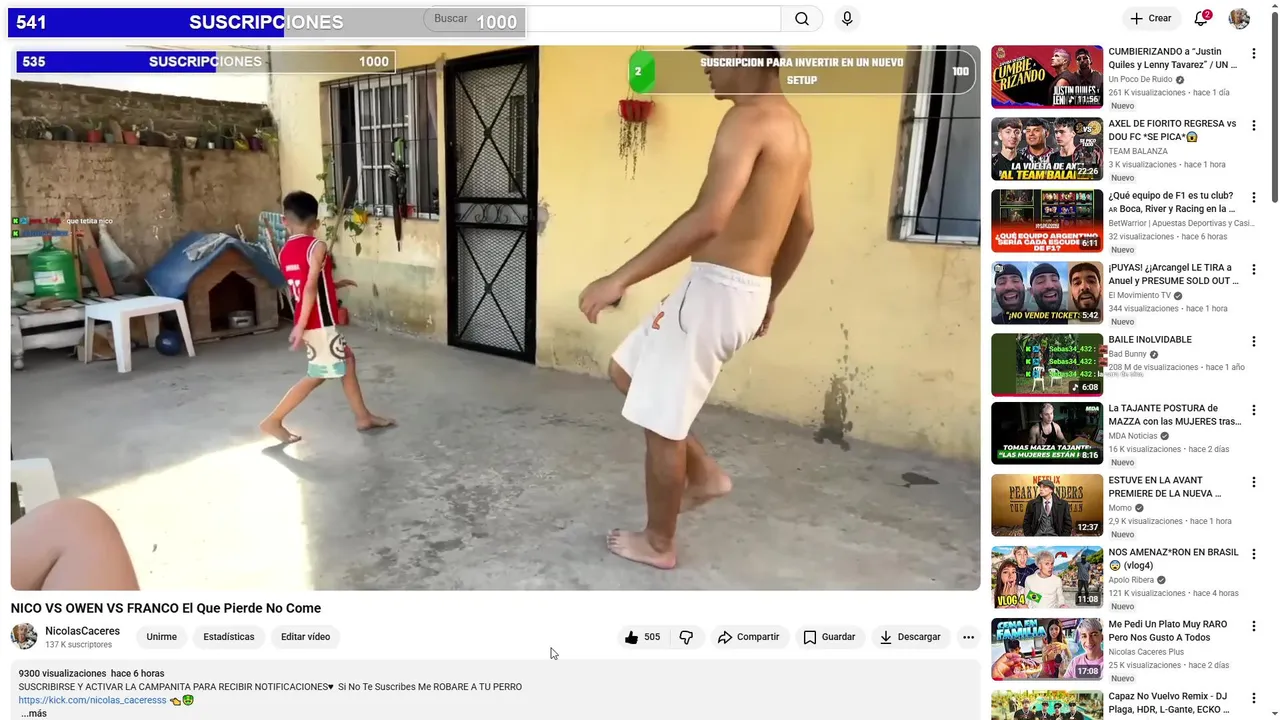
Task: Open options menu for CUMBIERIZANDO video
Action: 1254,54
